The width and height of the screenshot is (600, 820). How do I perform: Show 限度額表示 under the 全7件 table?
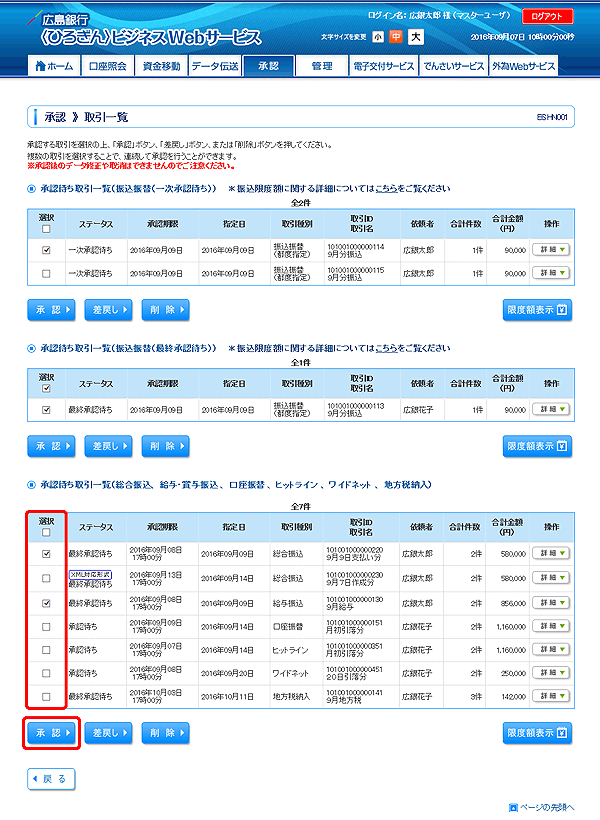(537, 733)
